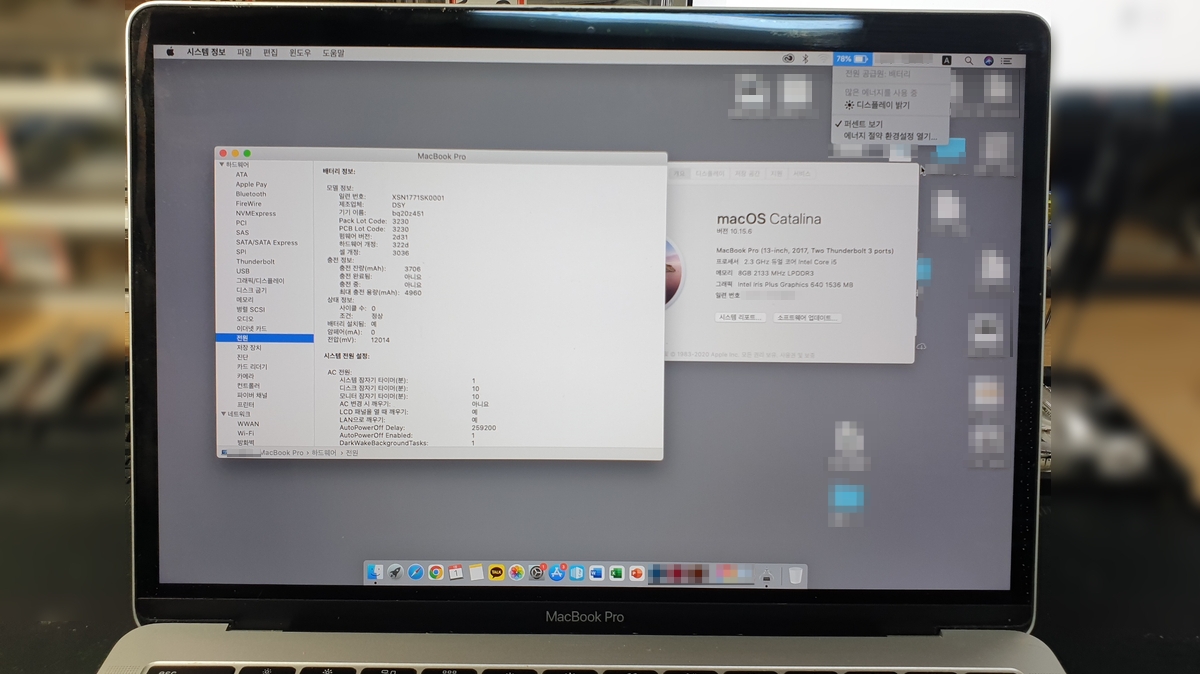The width and height of the screenshot is (1200, 674).
Task: Switch to 지원 tab in About window
Action: coord(777,173)
